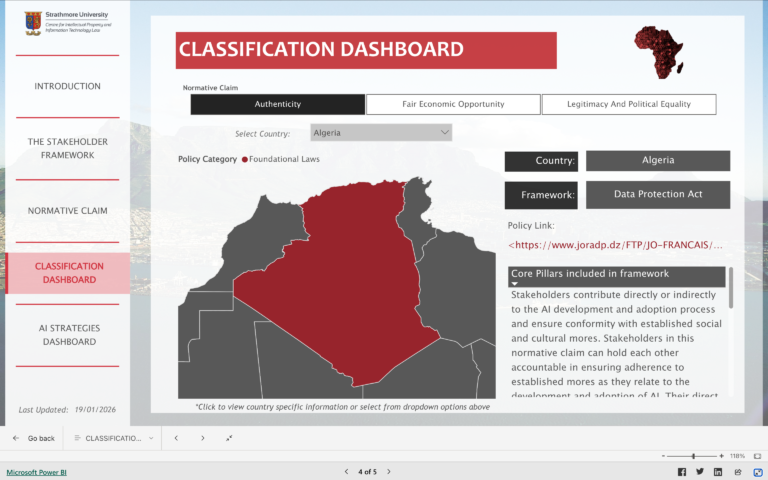Click the Algeria country value card
The width and height of the screenshot is (768, 480).
pyautogui.click(x=658, y=161)
